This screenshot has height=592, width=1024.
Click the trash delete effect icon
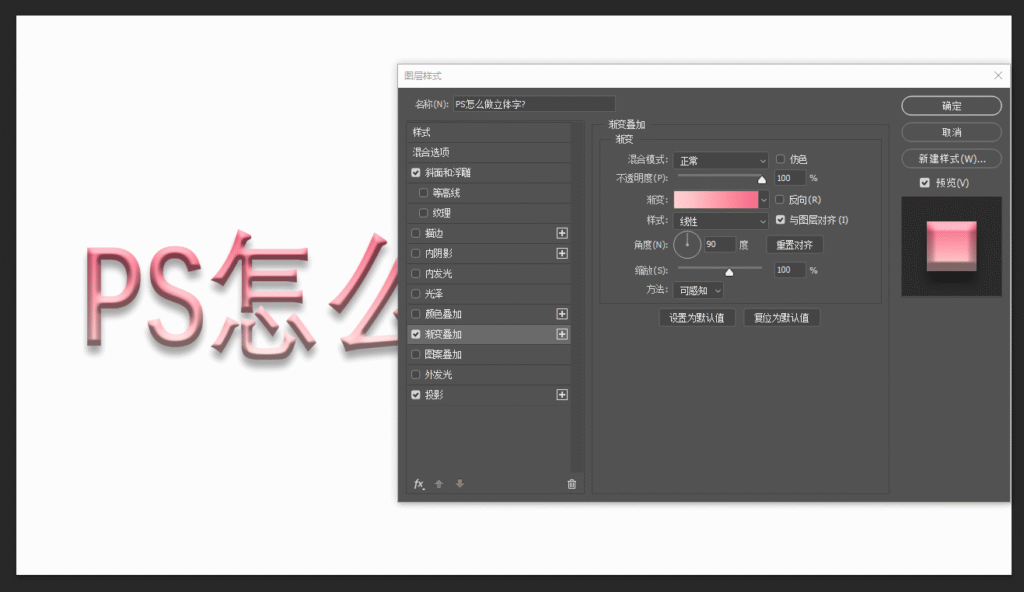point(571,484)
